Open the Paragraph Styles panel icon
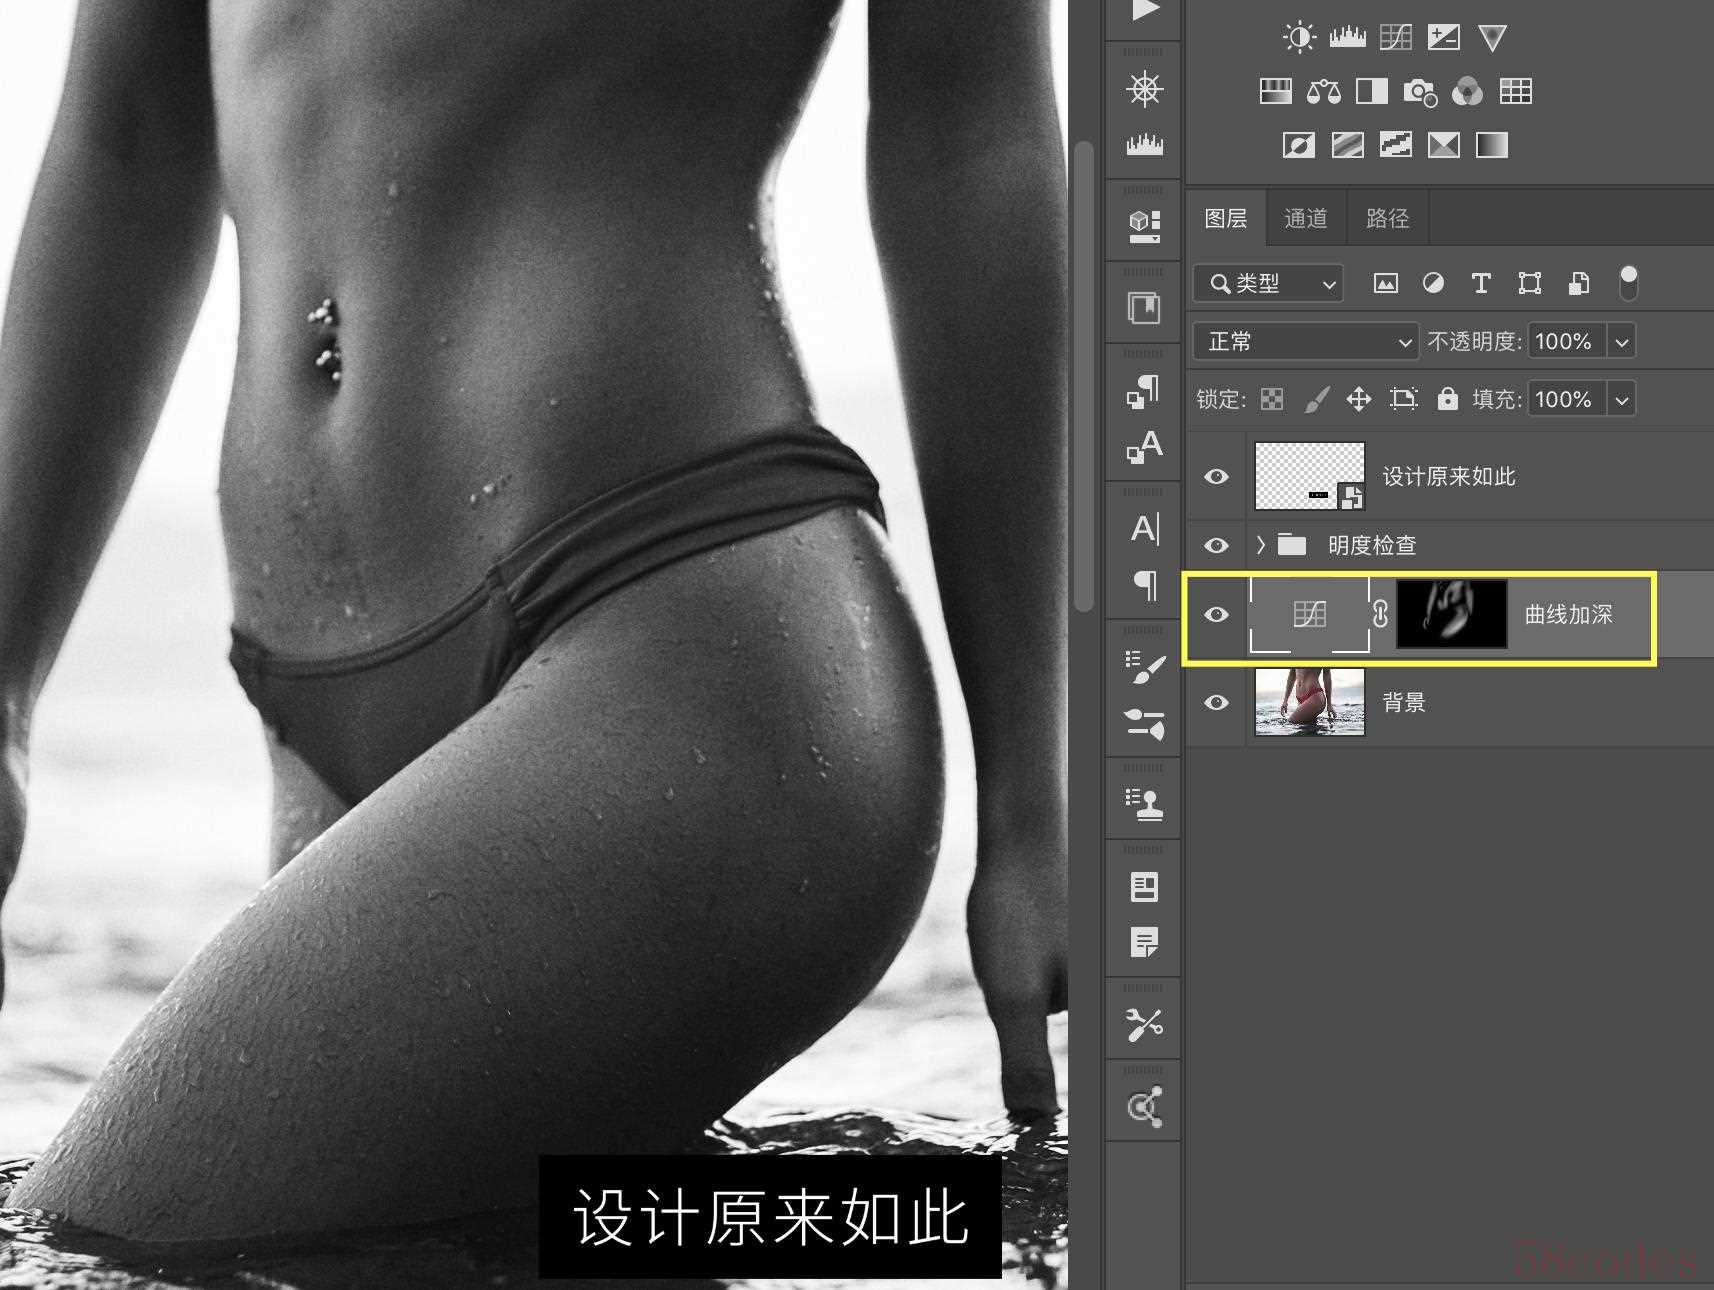Viewport: 1714px width, 1290px height. point(1145,391)
